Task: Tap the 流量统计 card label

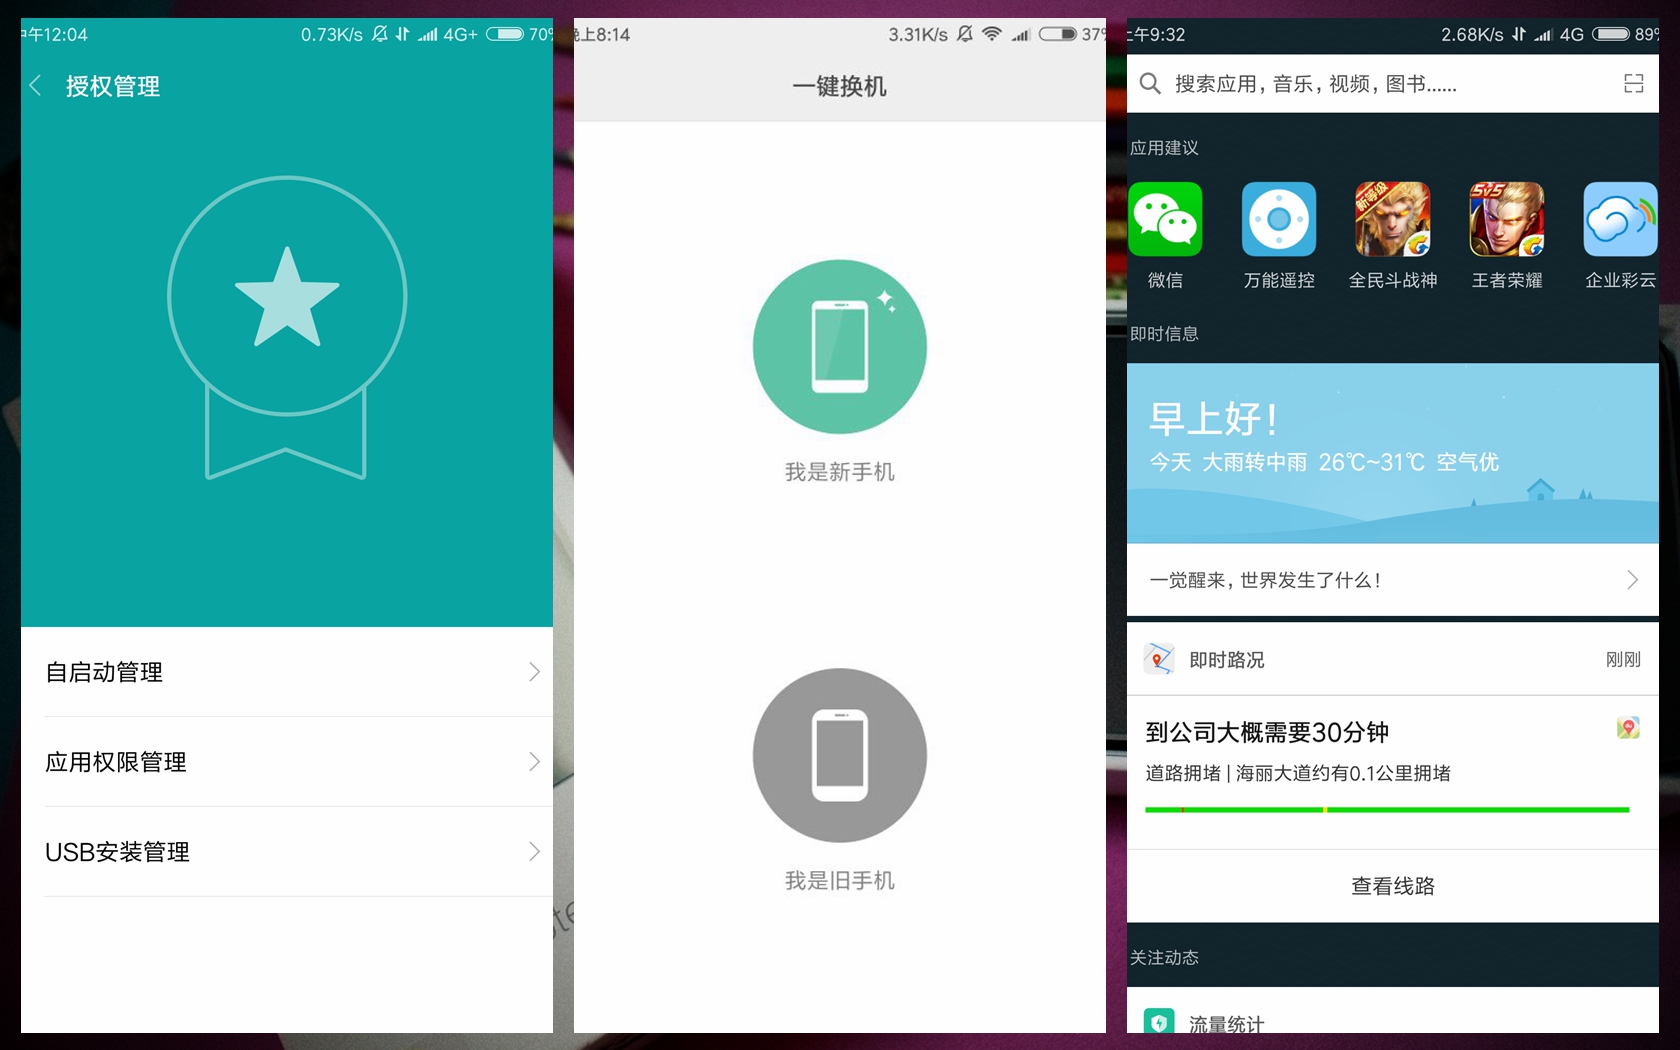Action: point(1227,1023)
